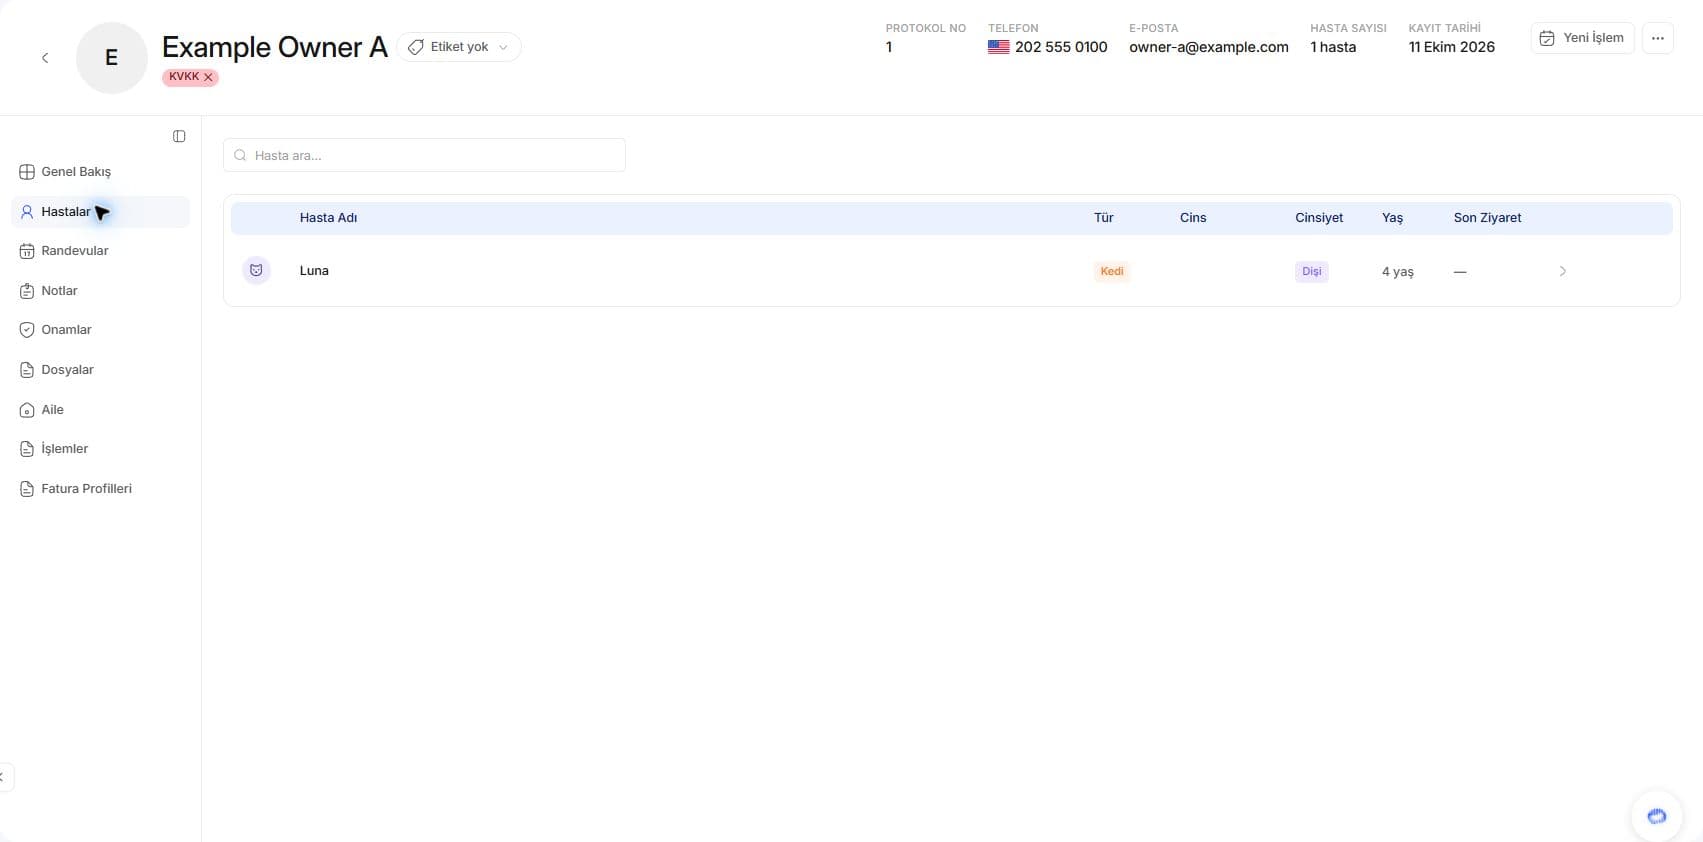Viewport: 1703px width, 842px height.
Task: Click the owner avatar letter E
Action: point(112,58)
